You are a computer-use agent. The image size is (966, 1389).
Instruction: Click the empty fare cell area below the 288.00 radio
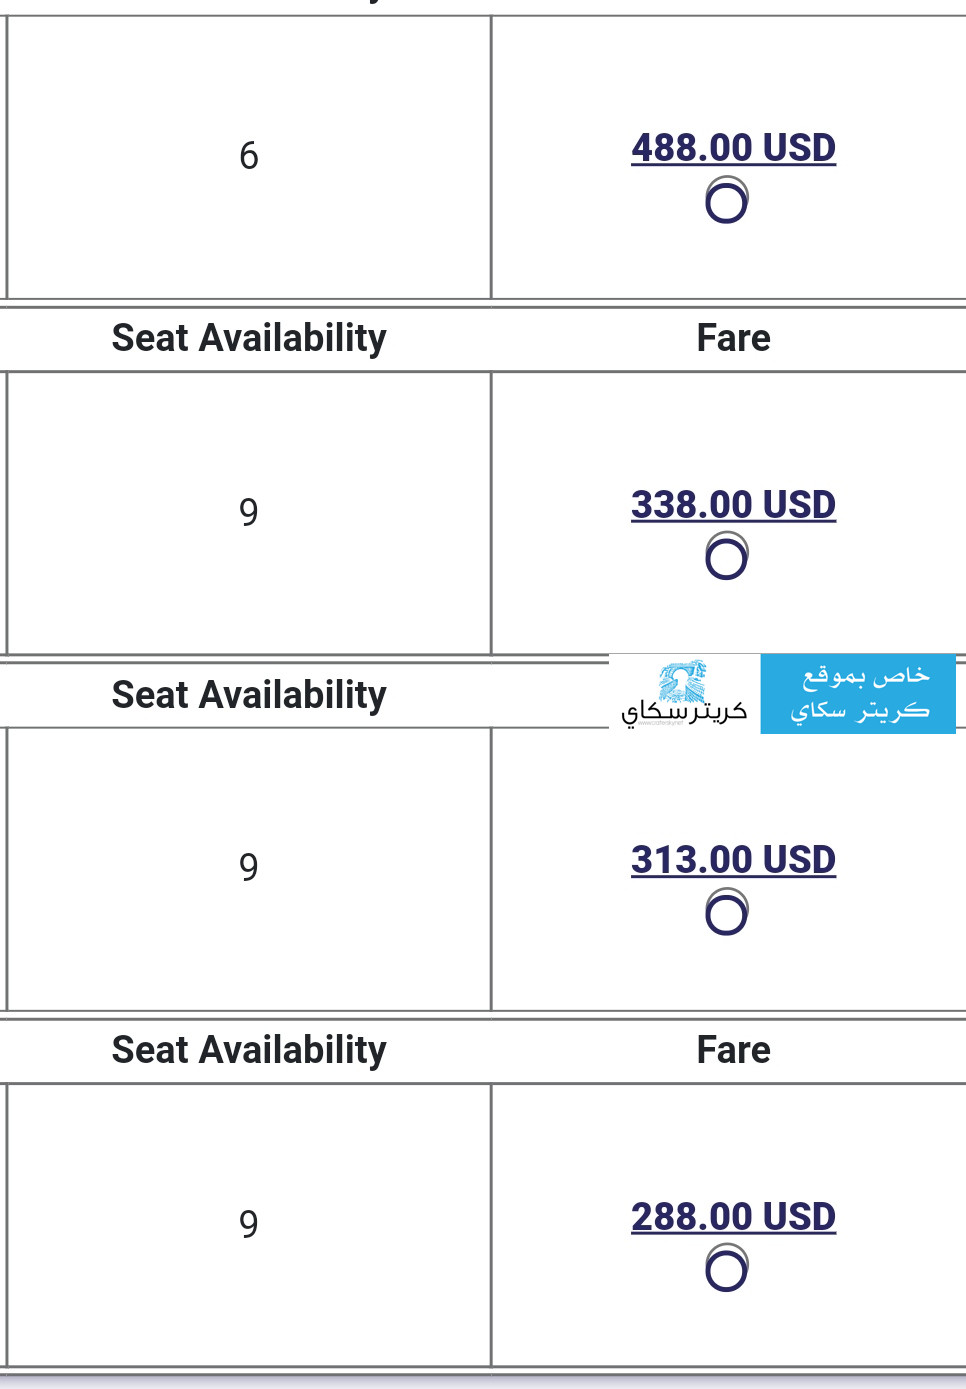(728, 1330)
